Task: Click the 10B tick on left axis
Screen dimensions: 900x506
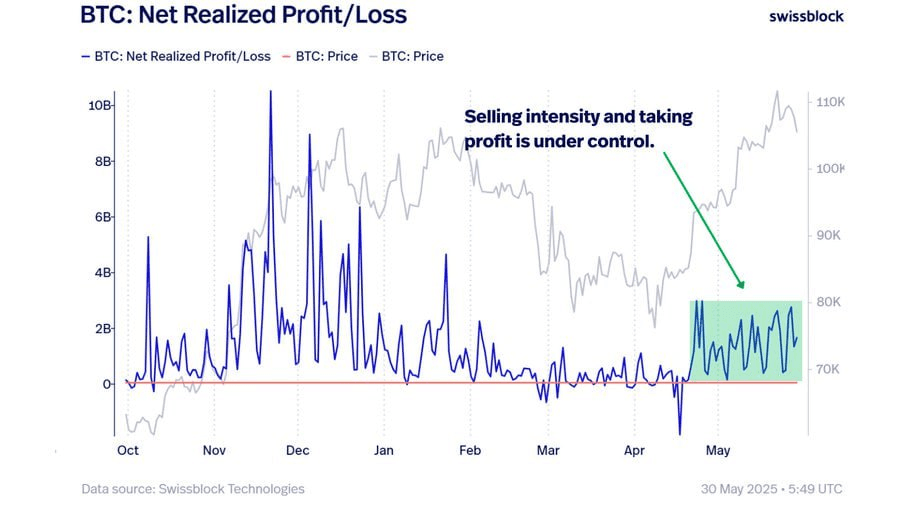Action: 99,106
